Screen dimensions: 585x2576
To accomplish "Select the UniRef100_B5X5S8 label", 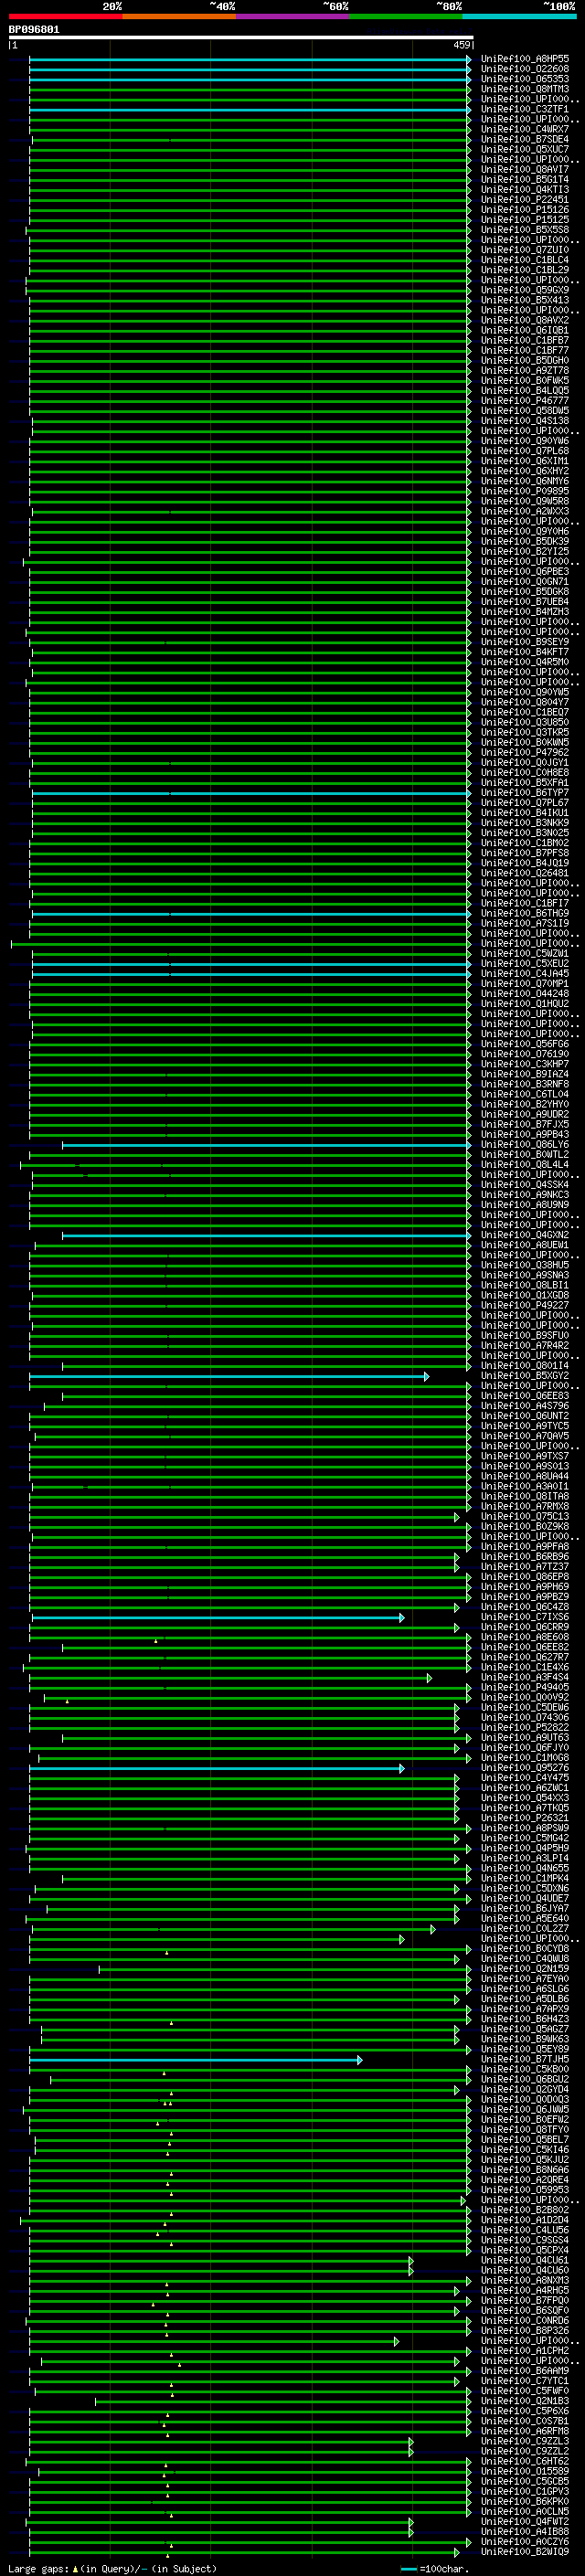I will pyautogui.click(x=525, y=230).
